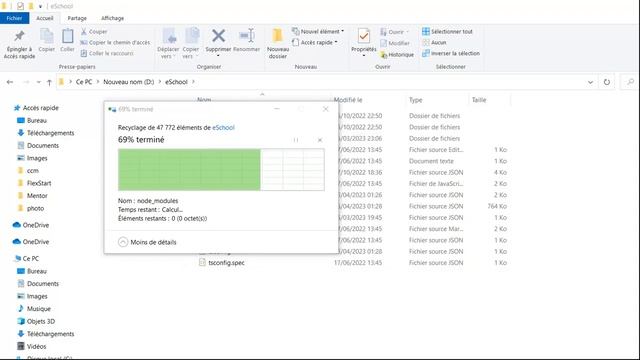Open Vidéos under Ce PC
The width and height of the screenshot is (640, 360).
pyautogui.click(x=36, y=346)
